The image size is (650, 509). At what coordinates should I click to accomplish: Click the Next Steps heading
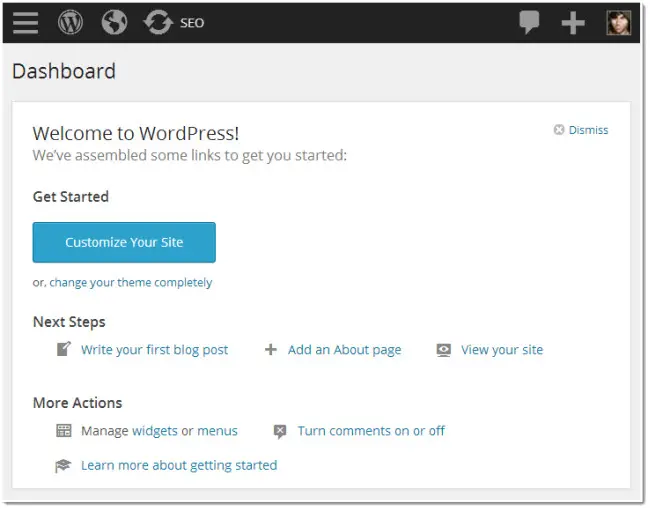[x=69, y=322]
